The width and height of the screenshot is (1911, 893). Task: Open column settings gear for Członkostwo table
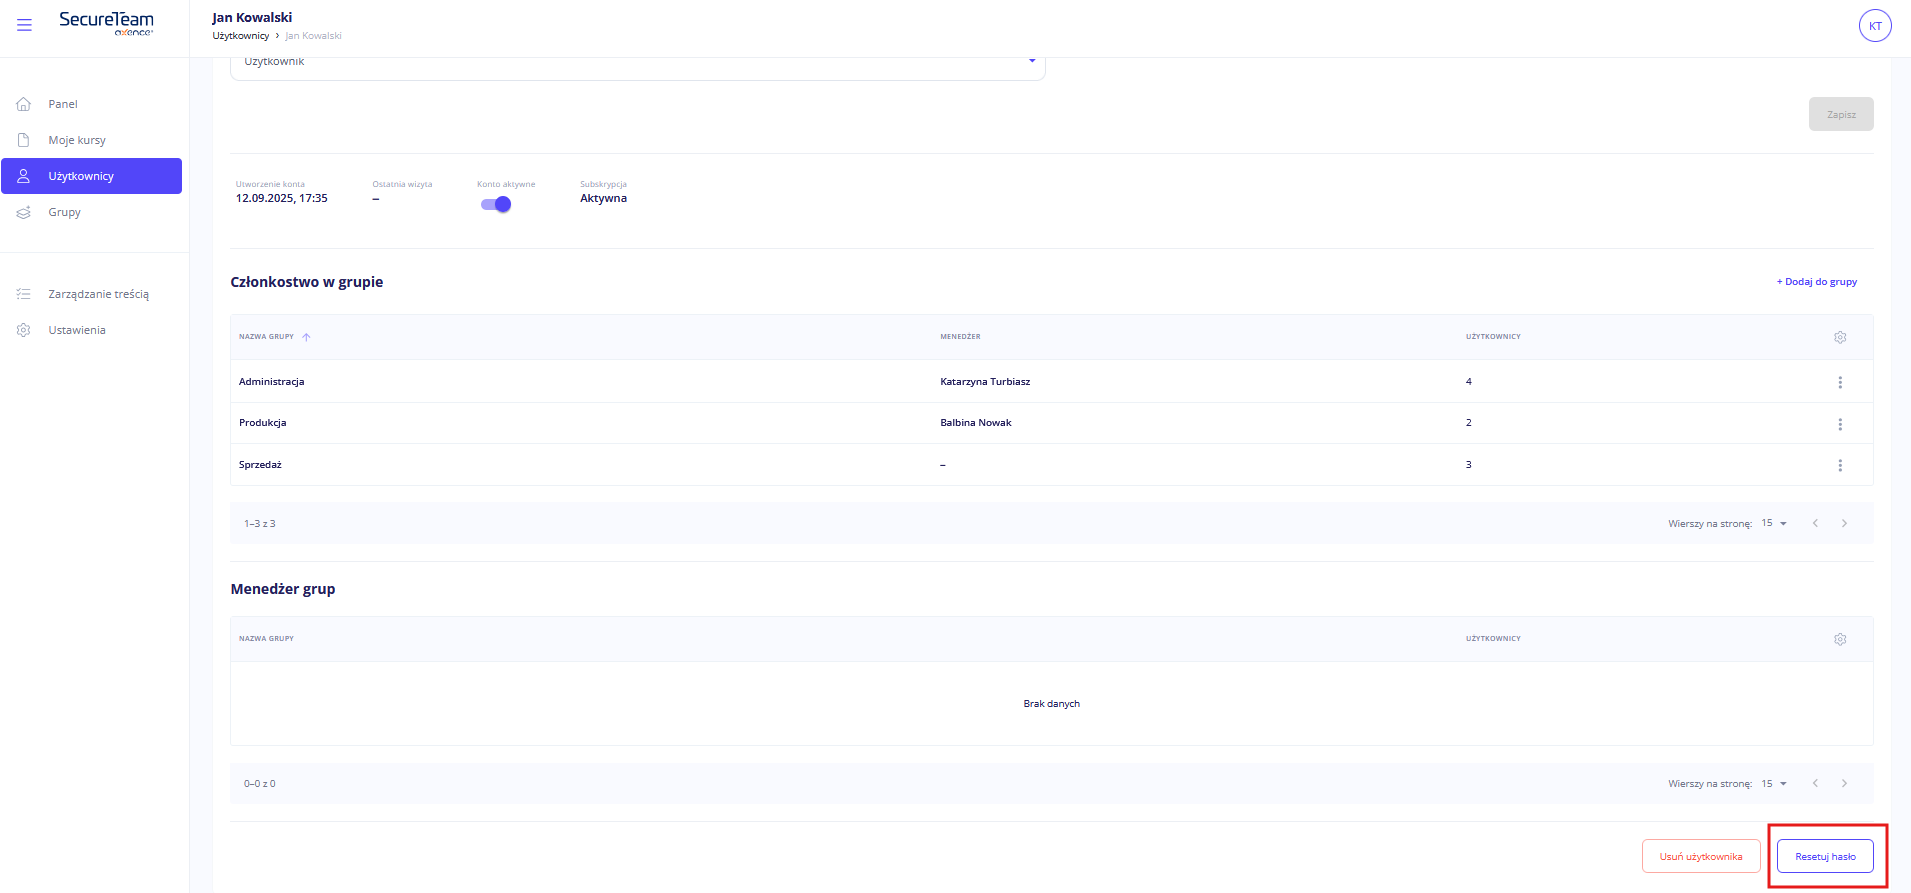click(1839, 338)
